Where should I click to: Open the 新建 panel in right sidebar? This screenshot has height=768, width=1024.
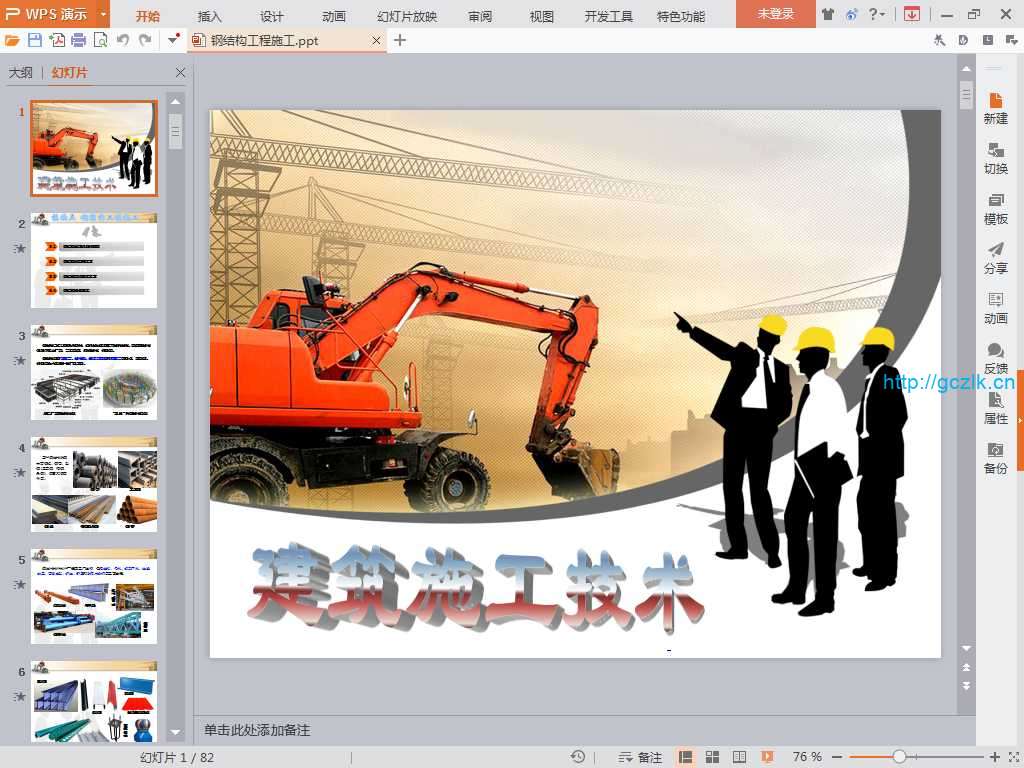pyautogui.click(x=995, y=108)
